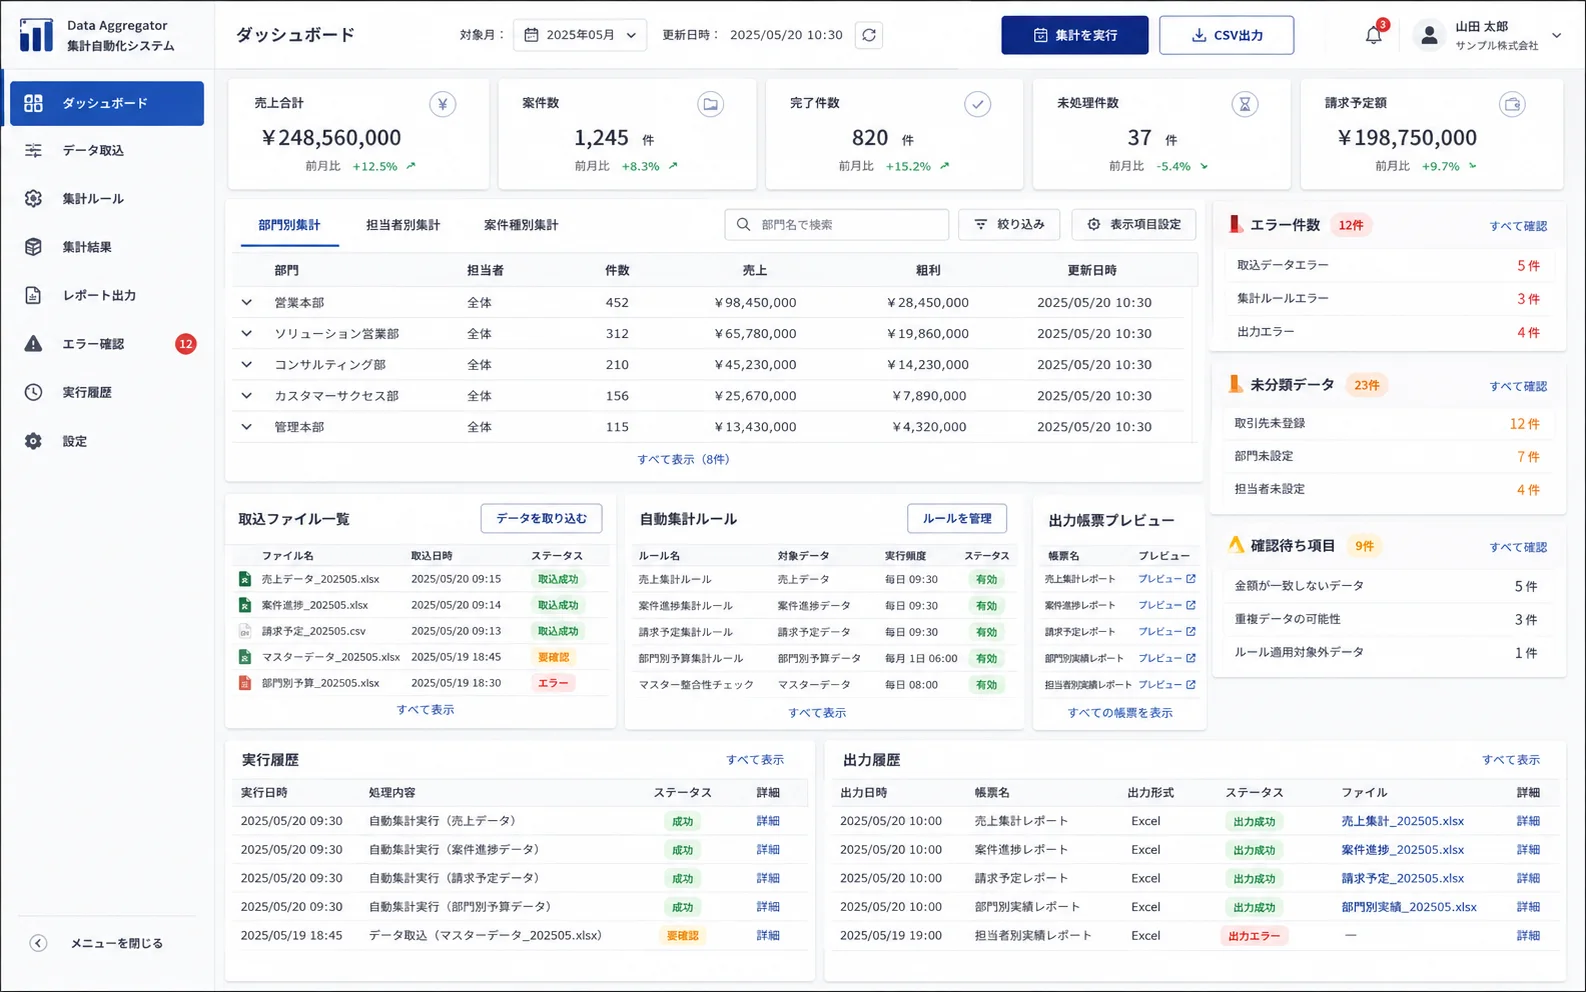The width and height of the screenshot is (1586, 992).
Task: Select 売上データ_202505.xlsx file row
Action: point(418,579)
